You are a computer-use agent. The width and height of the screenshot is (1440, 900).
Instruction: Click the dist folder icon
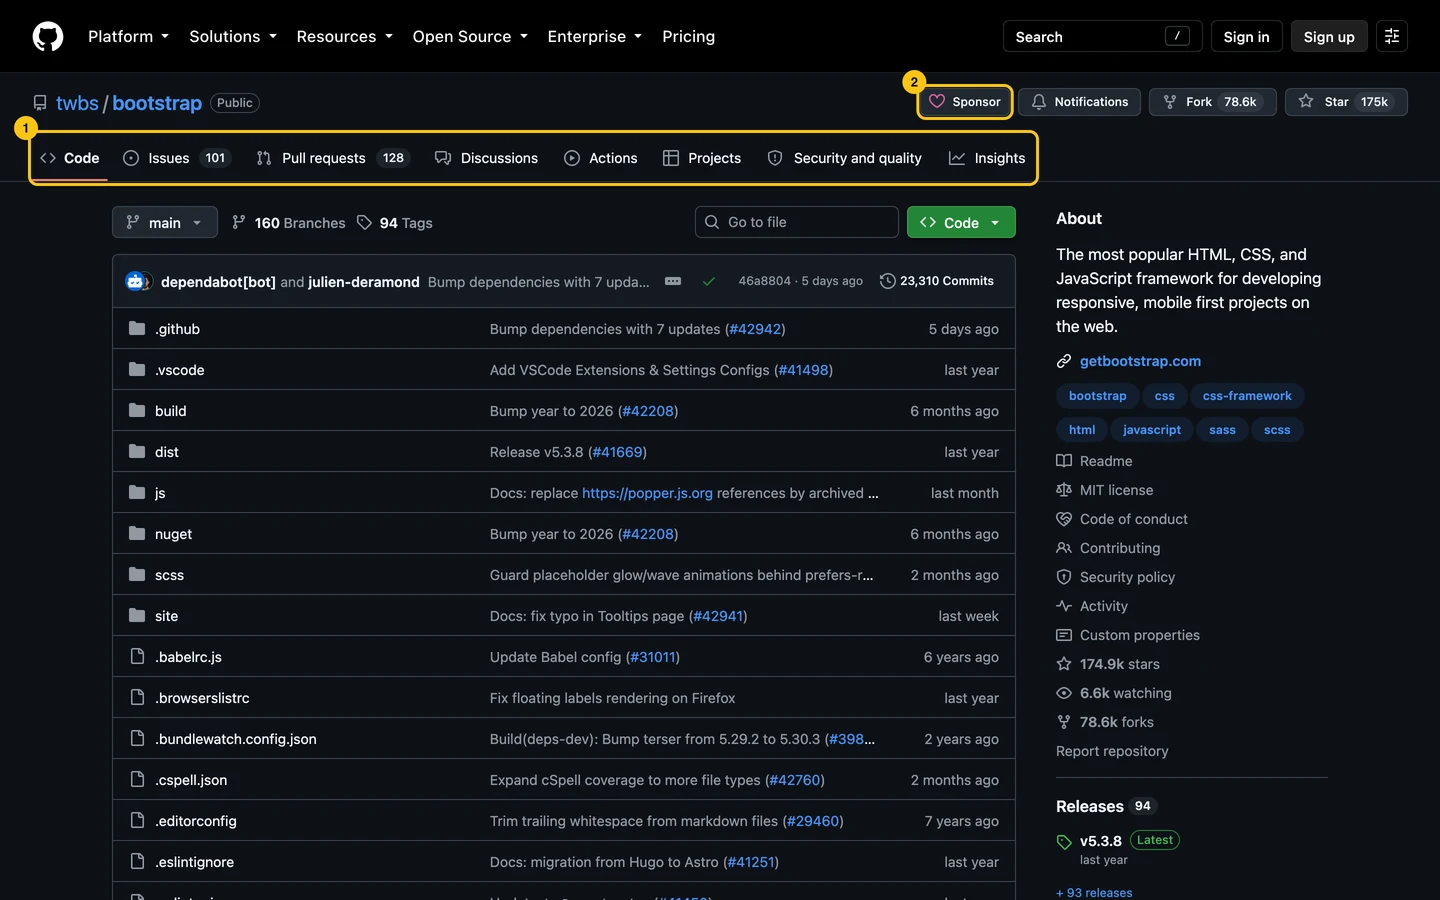(x=137, y=452)
